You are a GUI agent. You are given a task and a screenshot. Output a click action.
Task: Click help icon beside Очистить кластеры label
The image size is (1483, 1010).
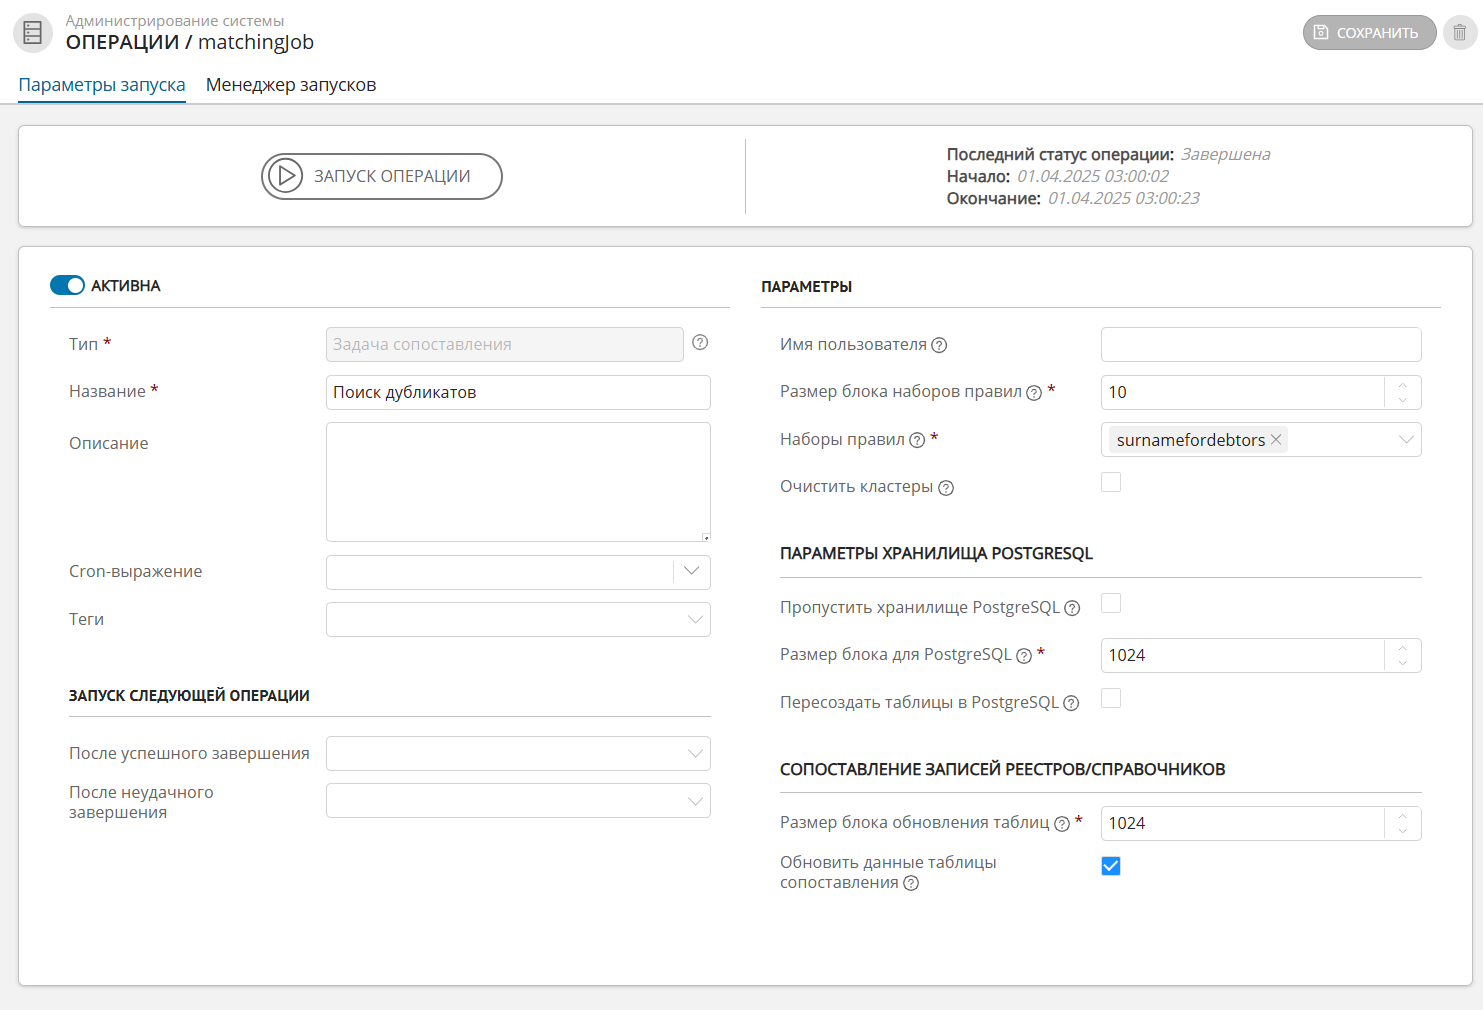point(946,488)
